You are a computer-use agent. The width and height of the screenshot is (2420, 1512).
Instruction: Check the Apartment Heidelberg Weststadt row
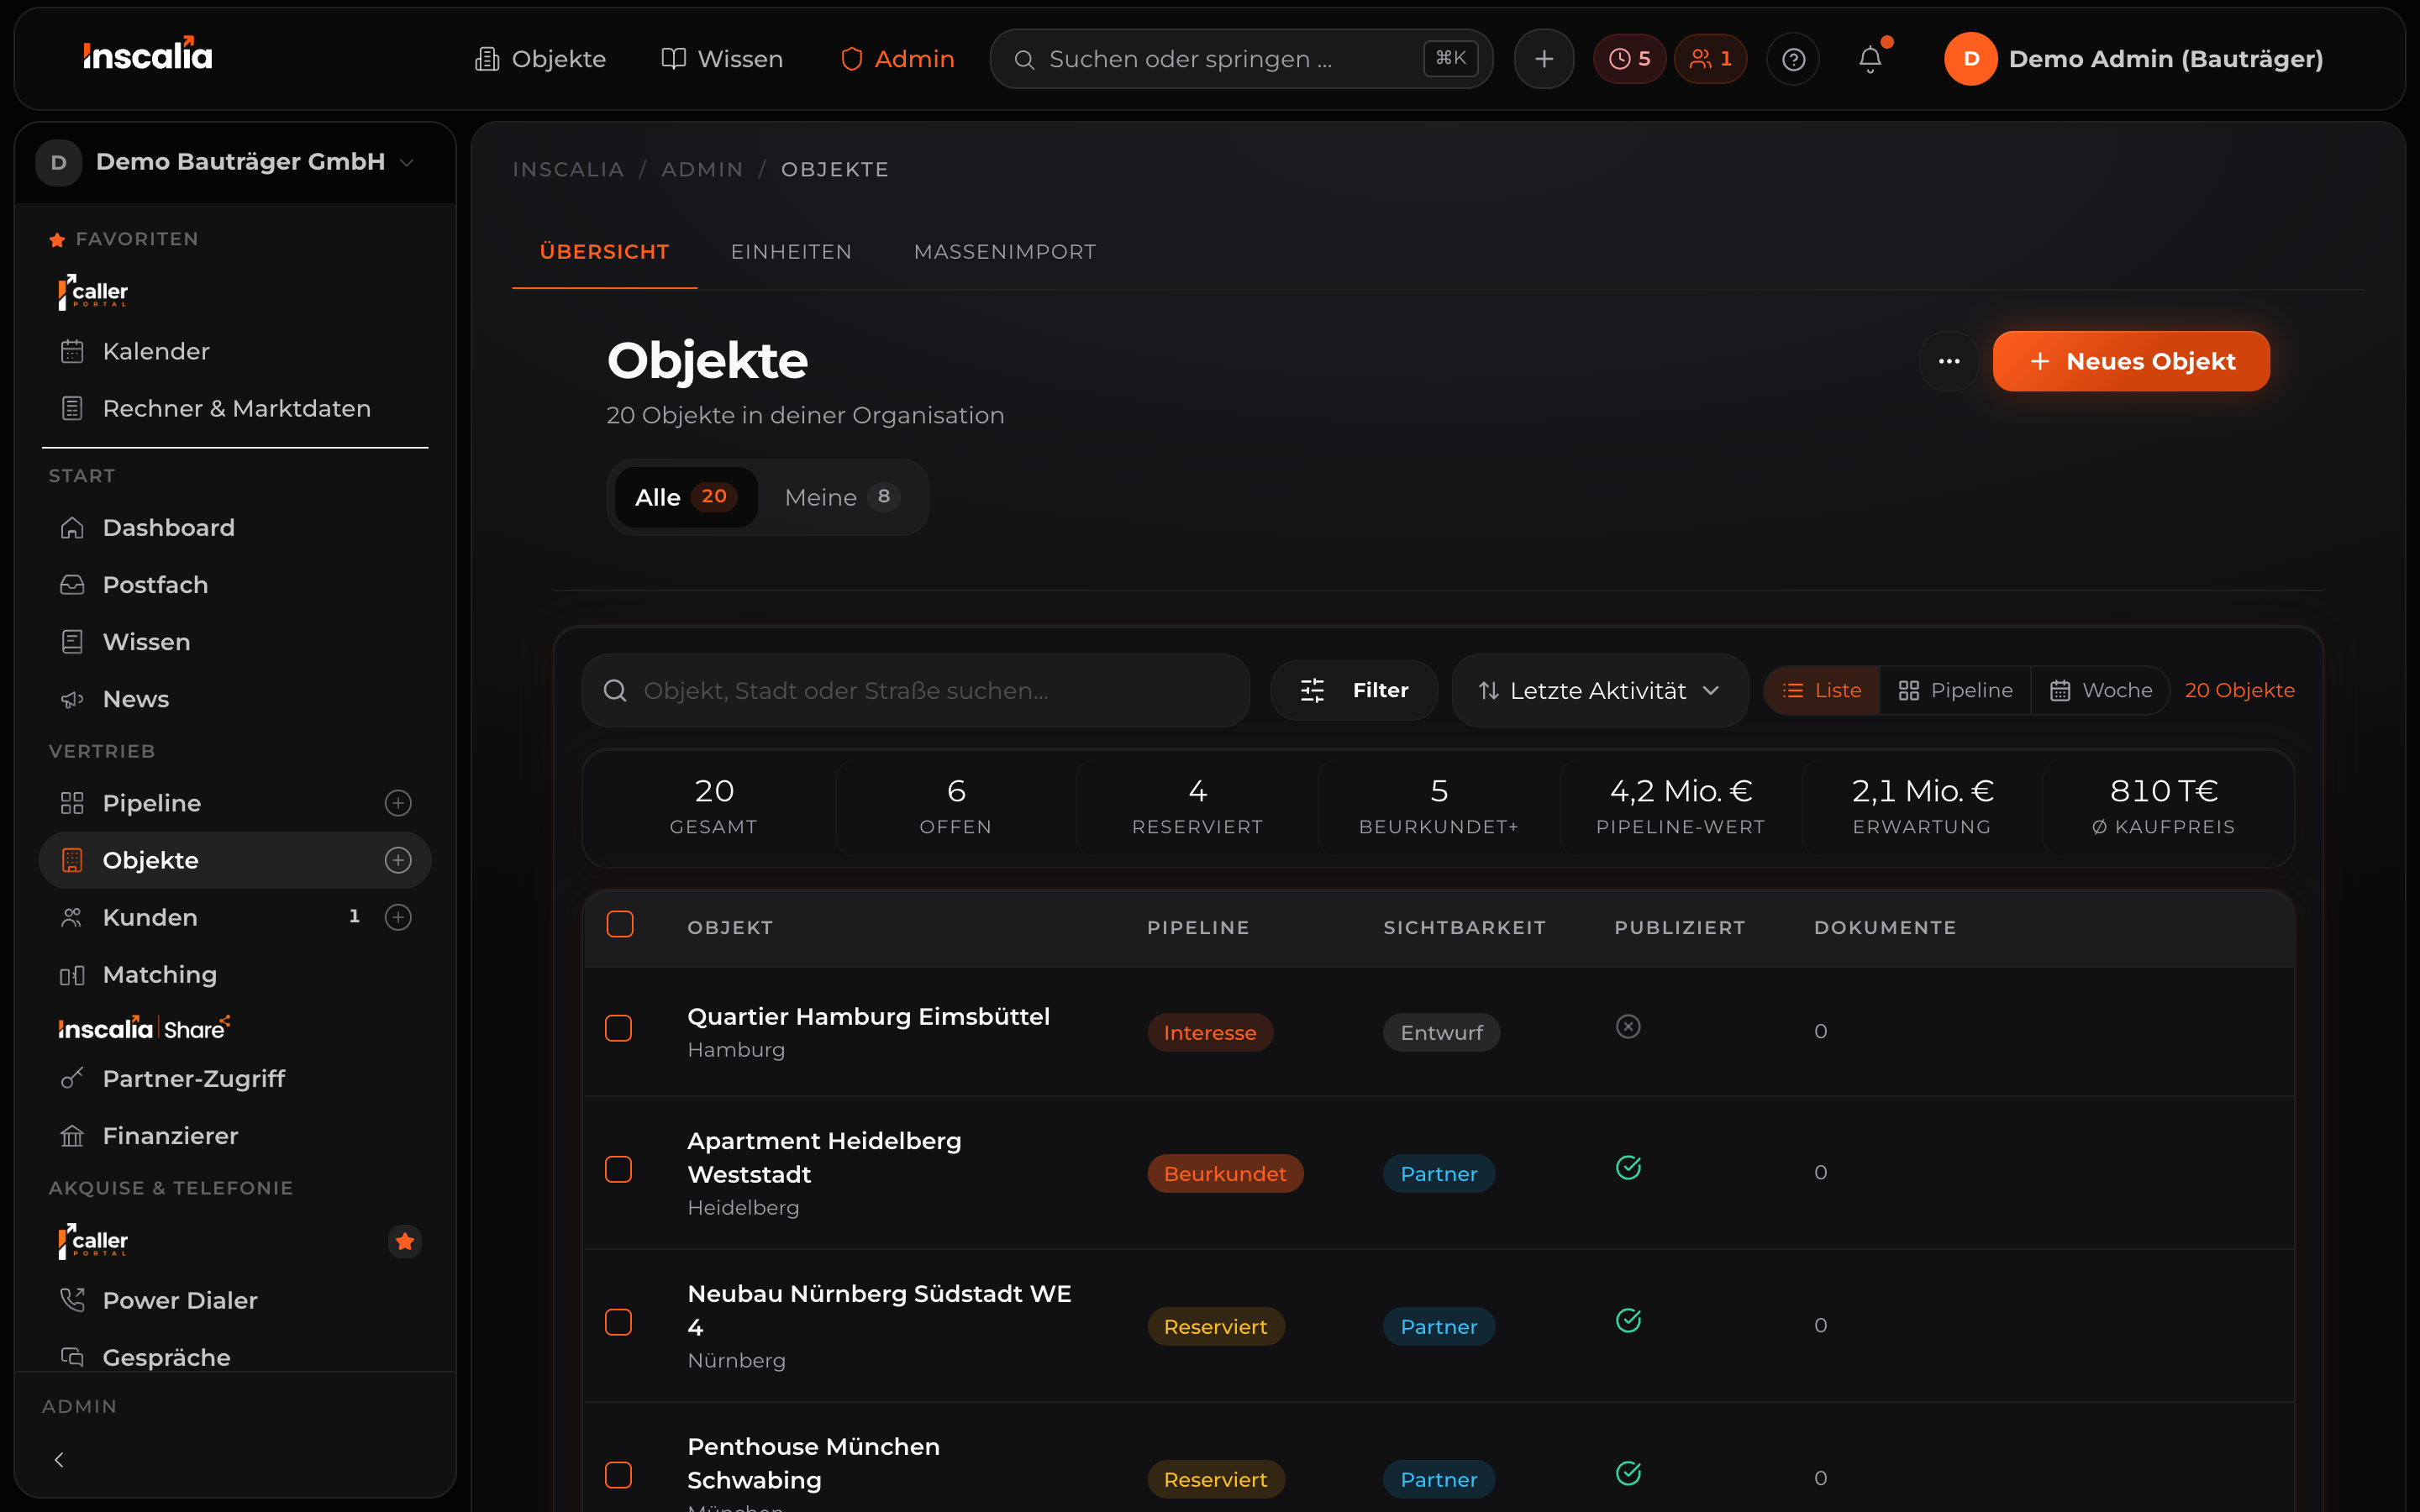coord(619,1169)
